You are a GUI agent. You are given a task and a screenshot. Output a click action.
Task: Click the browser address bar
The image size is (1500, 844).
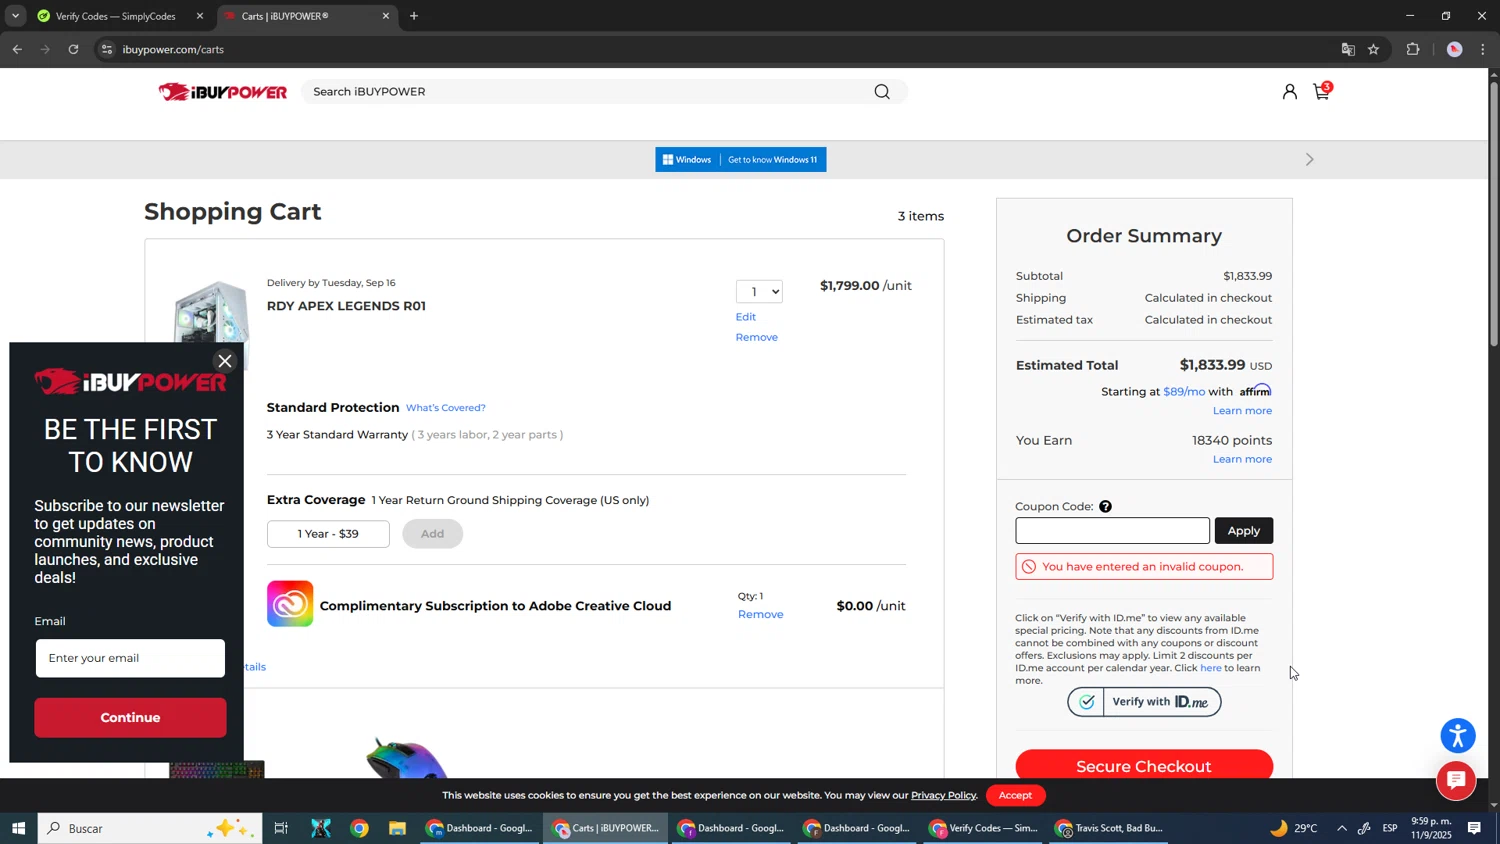point(720,49)
